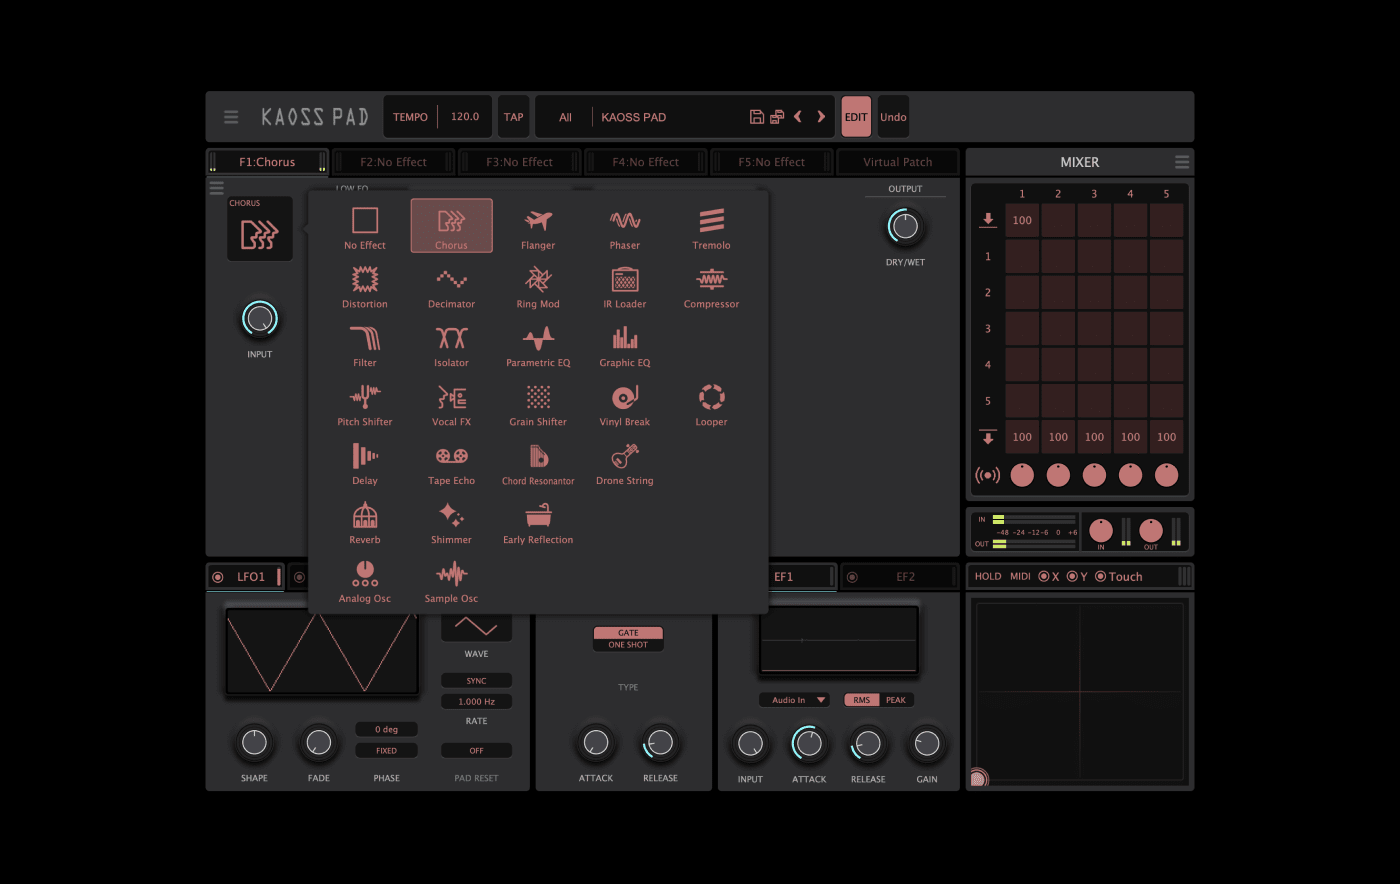Pick the Delay effect
This screenshot has height=884, width=1400.
364,462
